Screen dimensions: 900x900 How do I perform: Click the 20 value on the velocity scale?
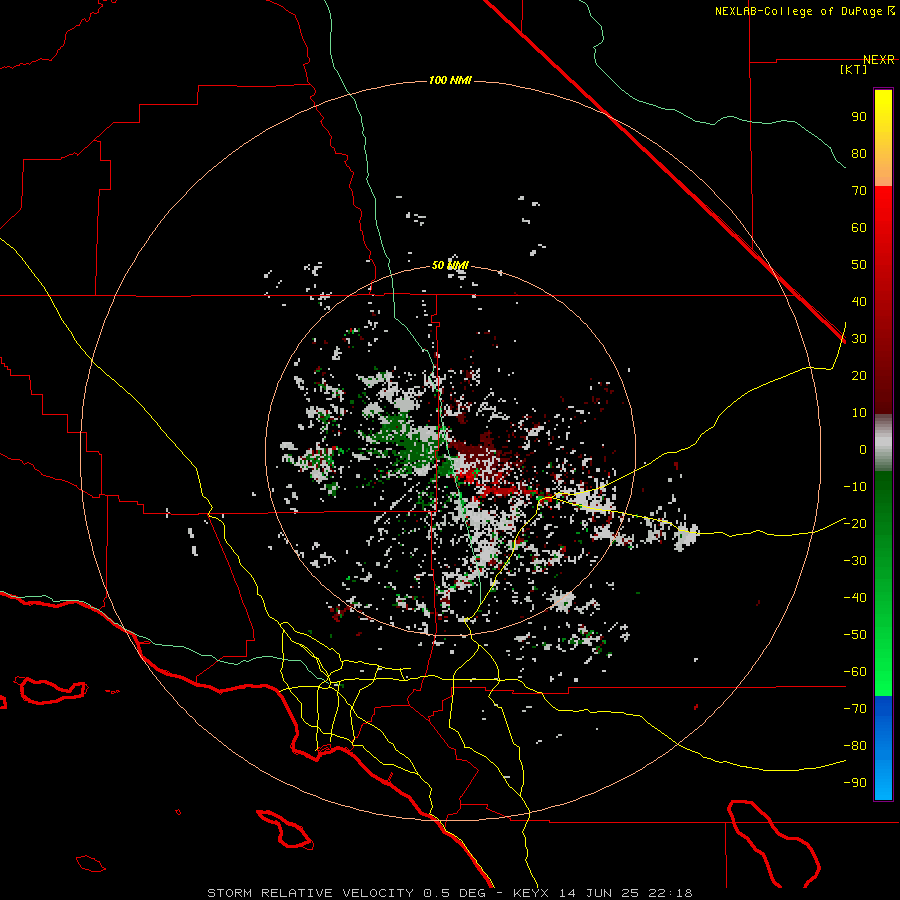click(859, 376)
